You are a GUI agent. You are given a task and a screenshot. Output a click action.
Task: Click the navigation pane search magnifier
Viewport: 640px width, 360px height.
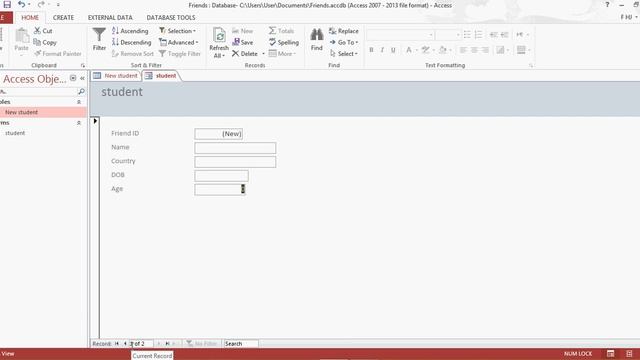pyautogui.click(x=81, y=91)
